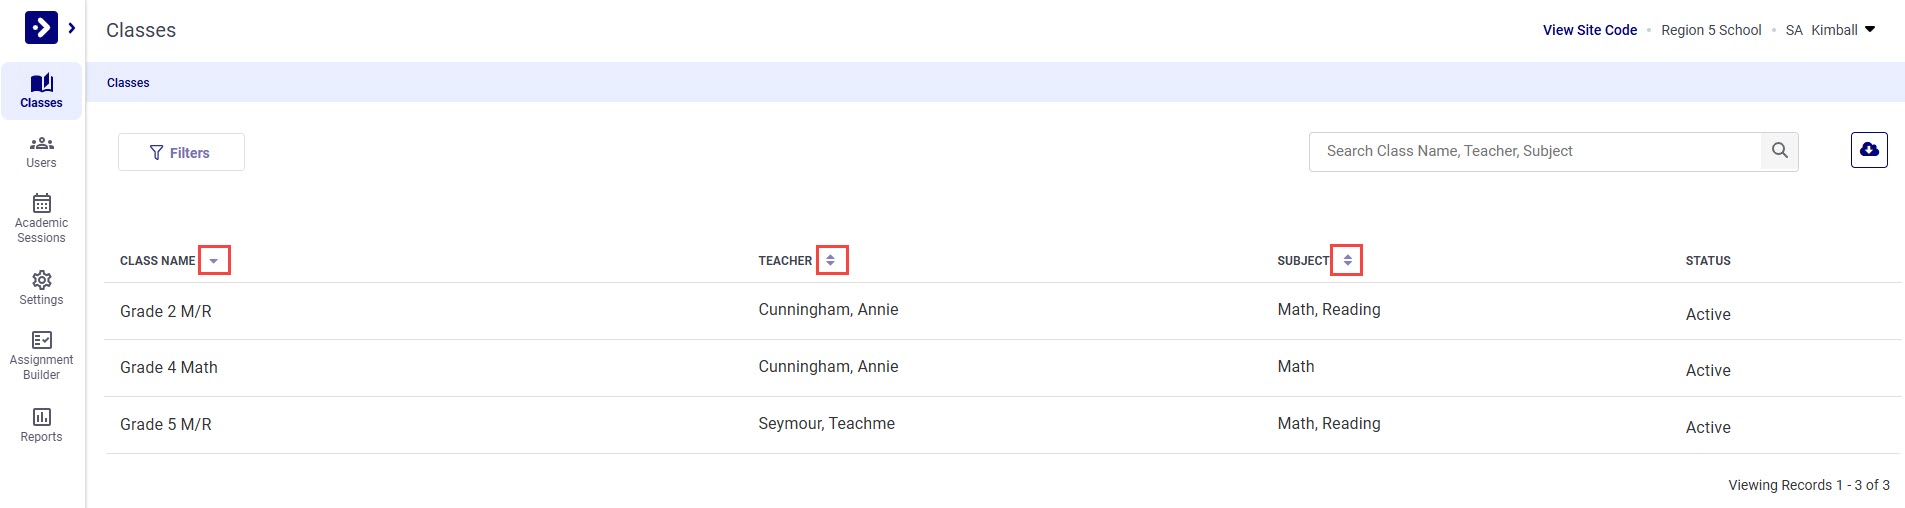Open the Filters button
Image resolution: width=1905 pixels, height=508 pixels.
tap(181, 152)
